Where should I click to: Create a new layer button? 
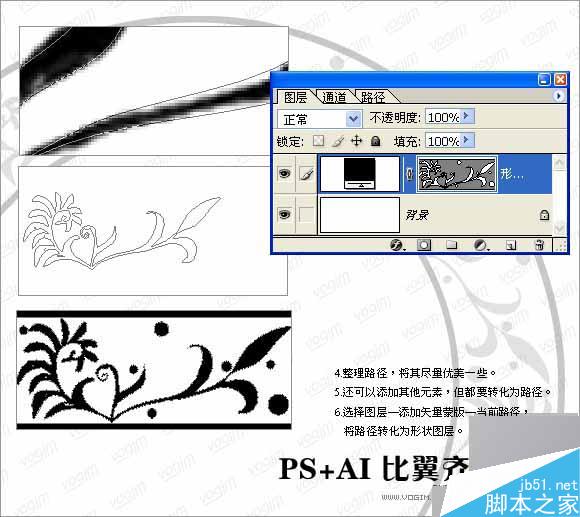pos(511,245)
